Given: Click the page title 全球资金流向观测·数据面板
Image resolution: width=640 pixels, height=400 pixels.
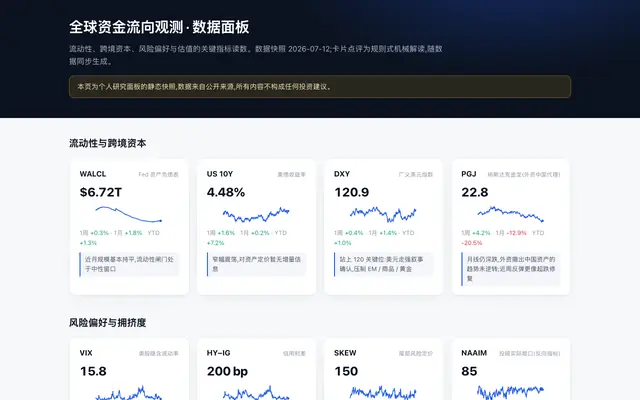Looking at the screenshot, I should point(159,27).
